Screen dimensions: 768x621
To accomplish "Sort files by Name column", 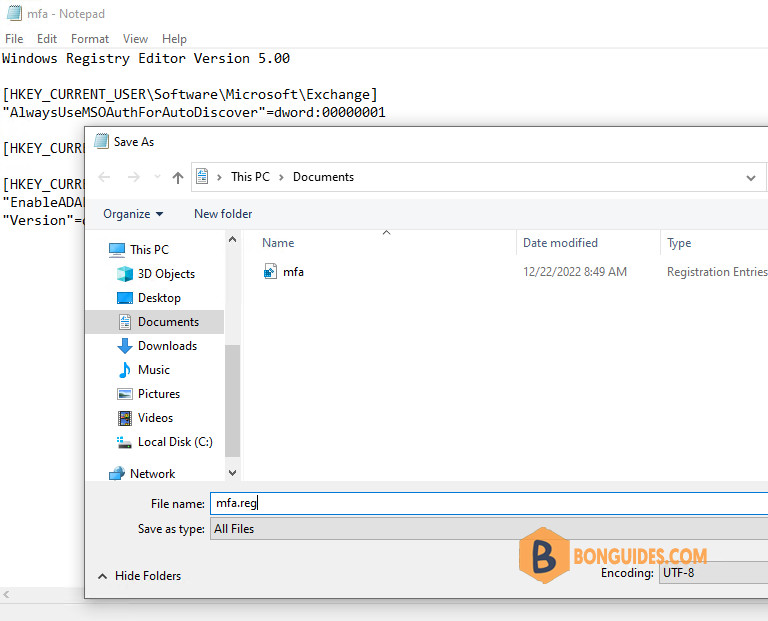I will click(278, 243).
